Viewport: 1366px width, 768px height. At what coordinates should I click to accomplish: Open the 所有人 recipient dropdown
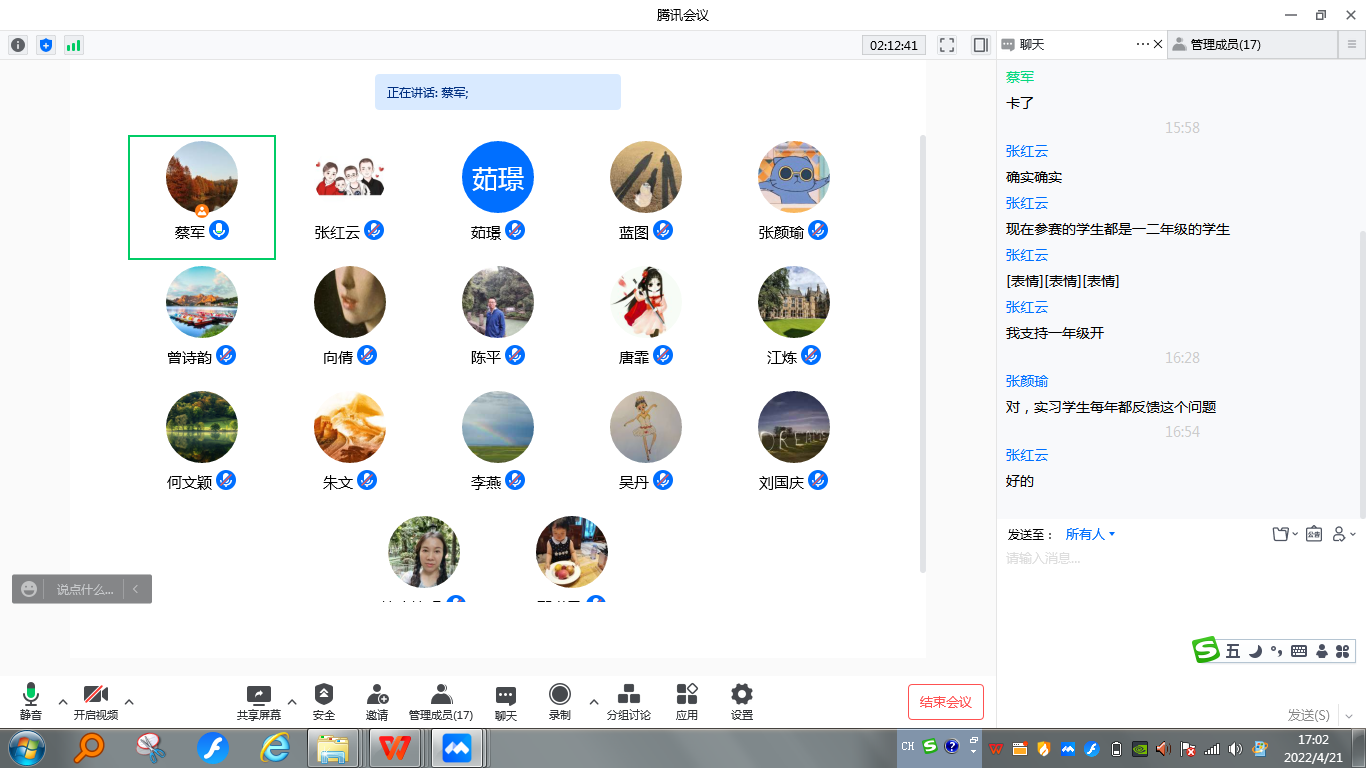pos(1090,535)
